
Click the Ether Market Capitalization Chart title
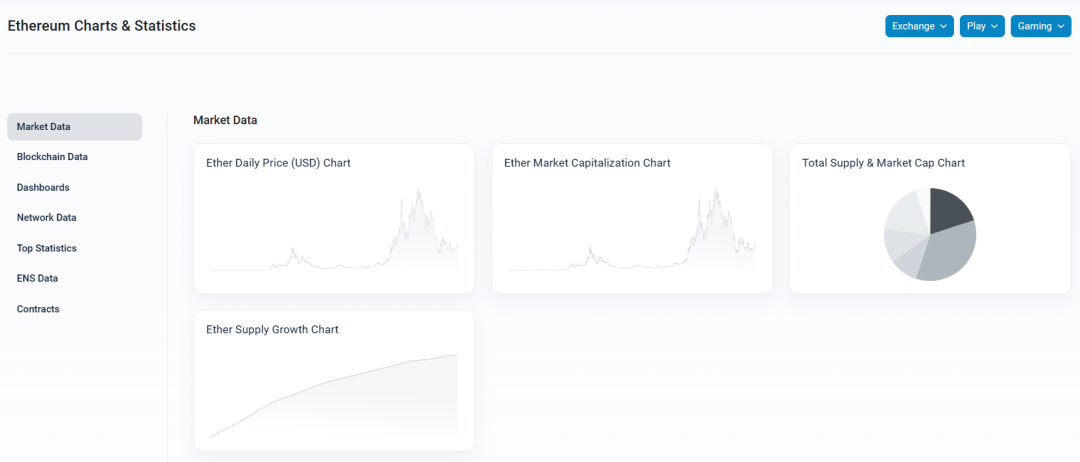coord(587,163)
